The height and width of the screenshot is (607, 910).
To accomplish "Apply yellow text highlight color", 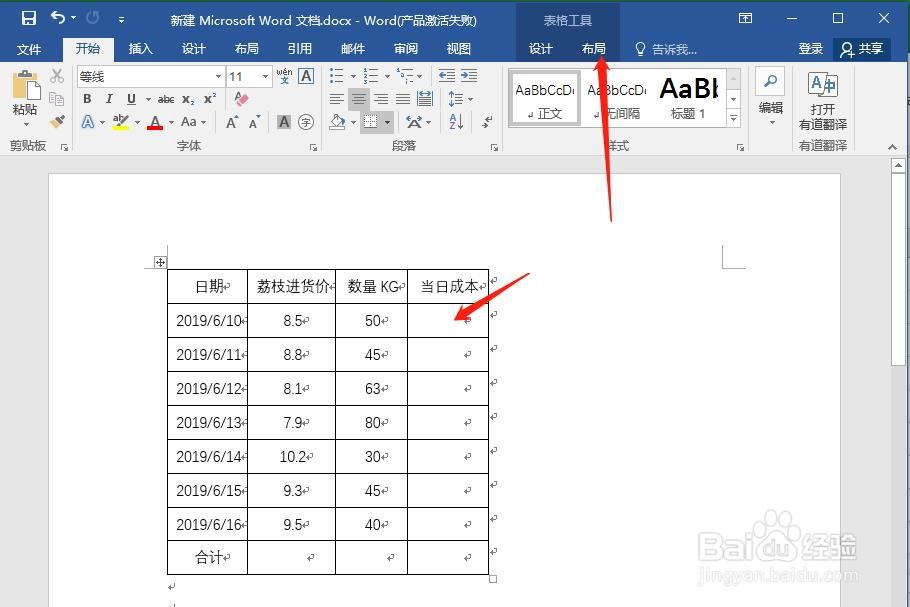I will (x=121, y=122).
